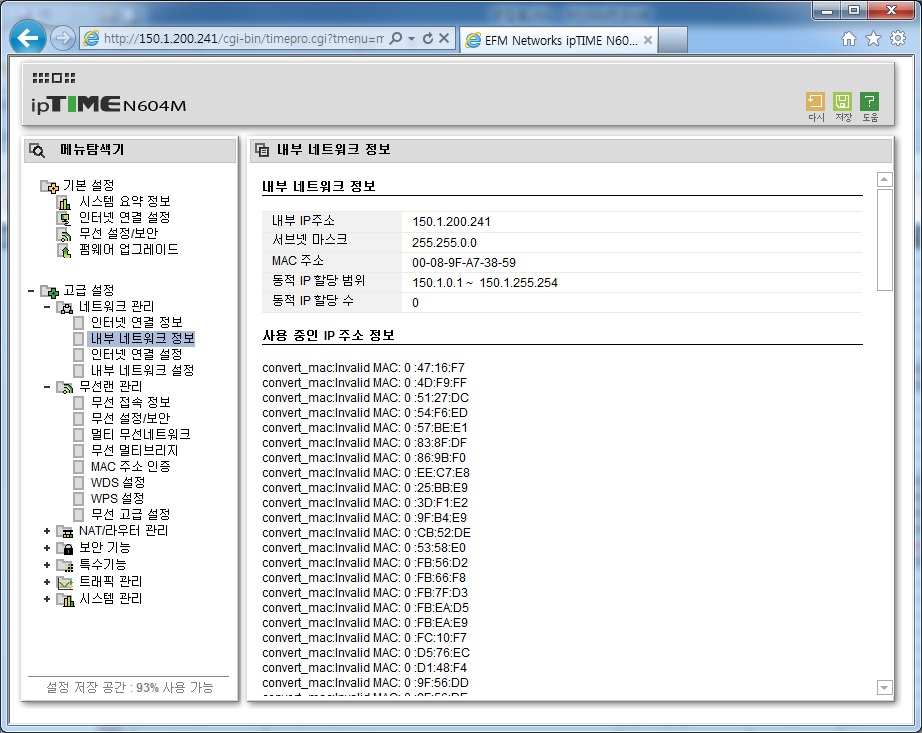Expand the 트래픽 관리 node
This screenshot has width=922, height=733.
(46, 582)
